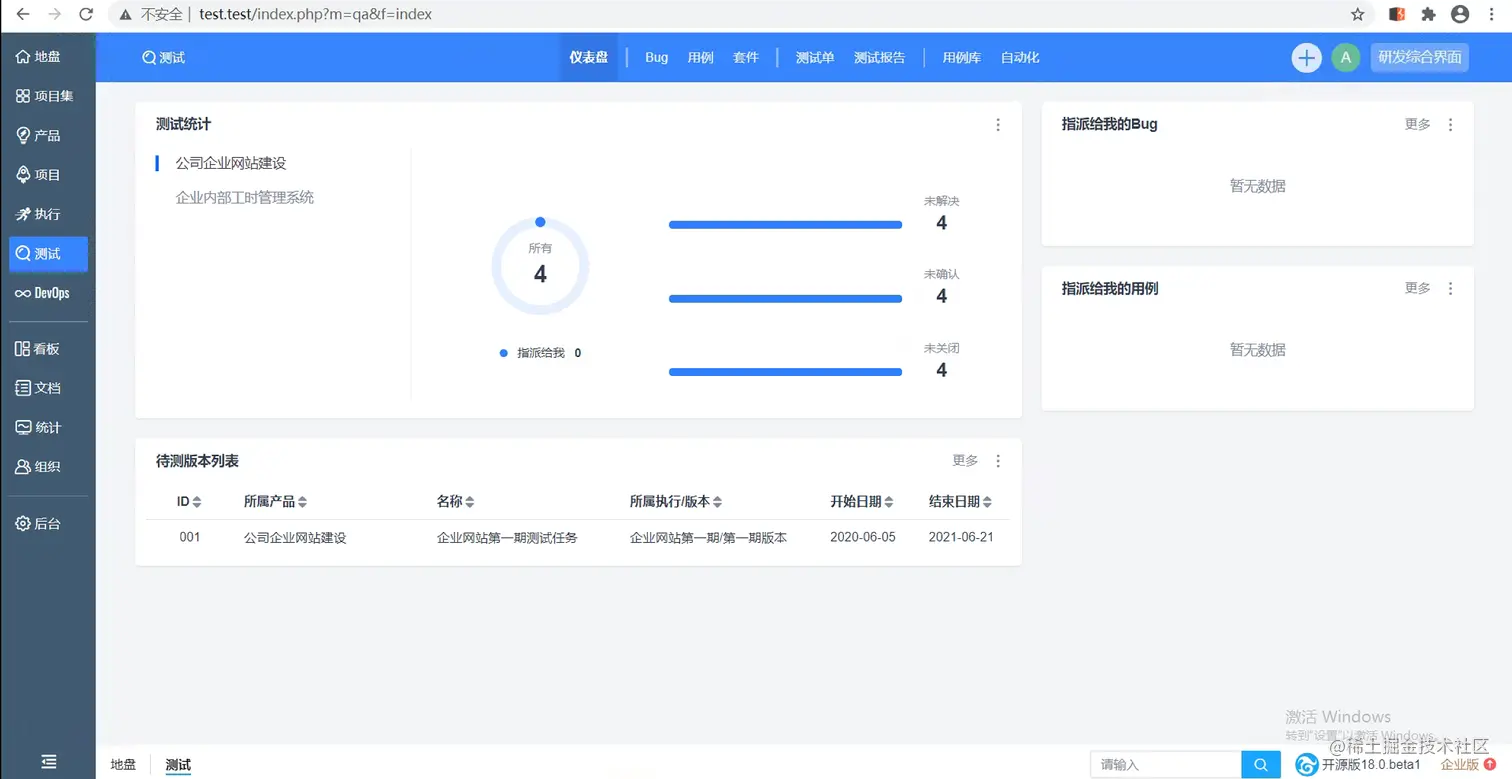
Task: Switch to the 自动化 tab
Action: 1020,58
